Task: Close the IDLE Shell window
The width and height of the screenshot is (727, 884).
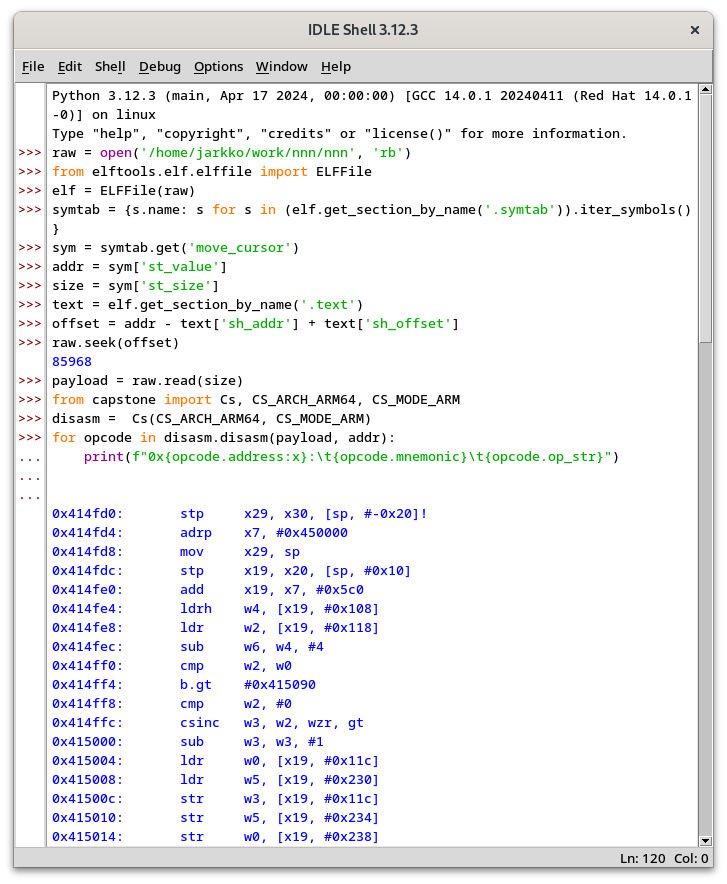Action: (695, 30)
